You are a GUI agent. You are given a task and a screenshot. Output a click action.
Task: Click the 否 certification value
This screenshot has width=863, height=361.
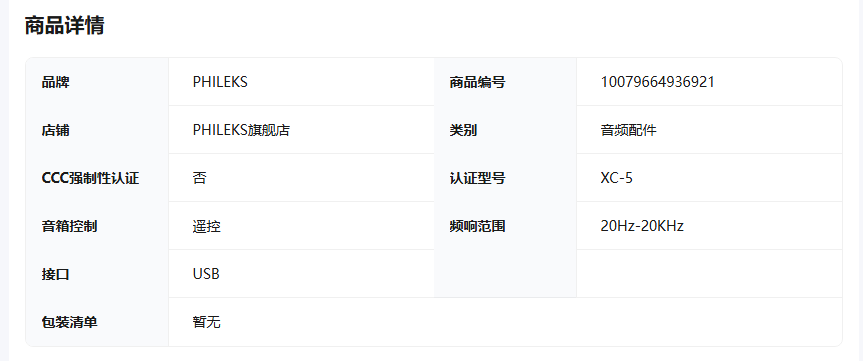[x=200, y=178]
